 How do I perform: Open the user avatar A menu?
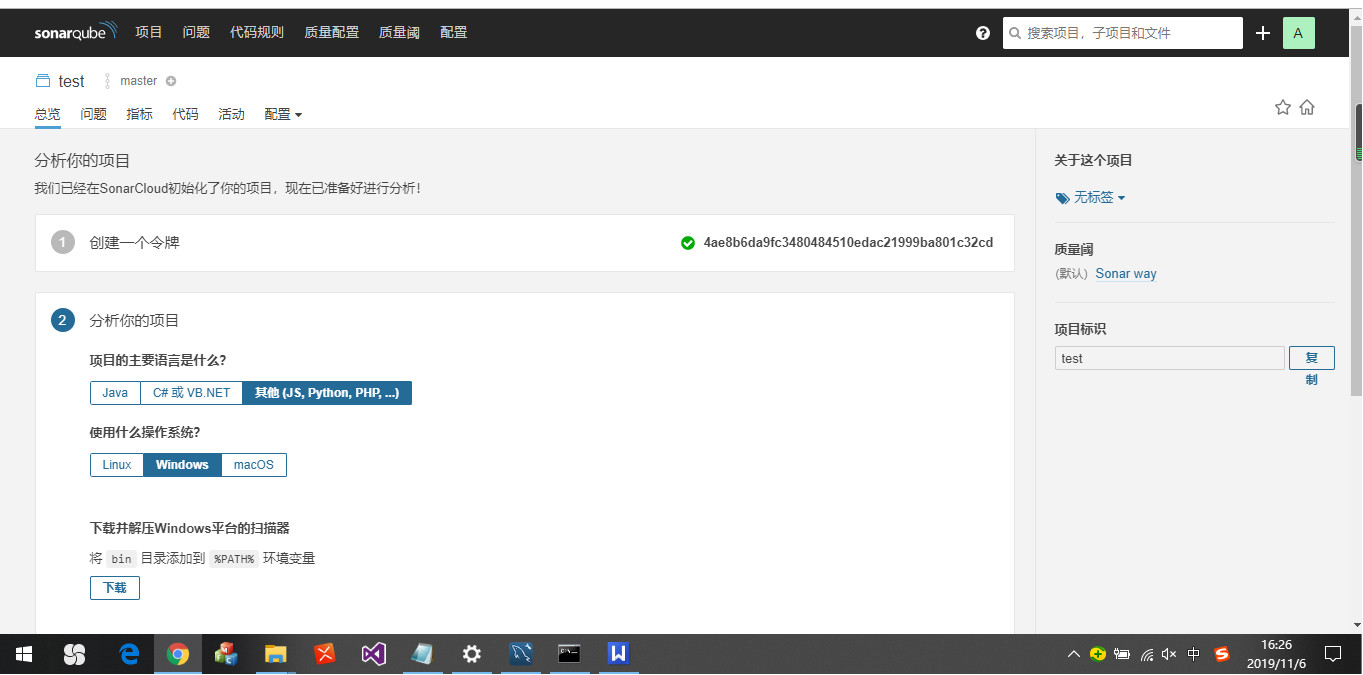click(x=1299, y=33)
